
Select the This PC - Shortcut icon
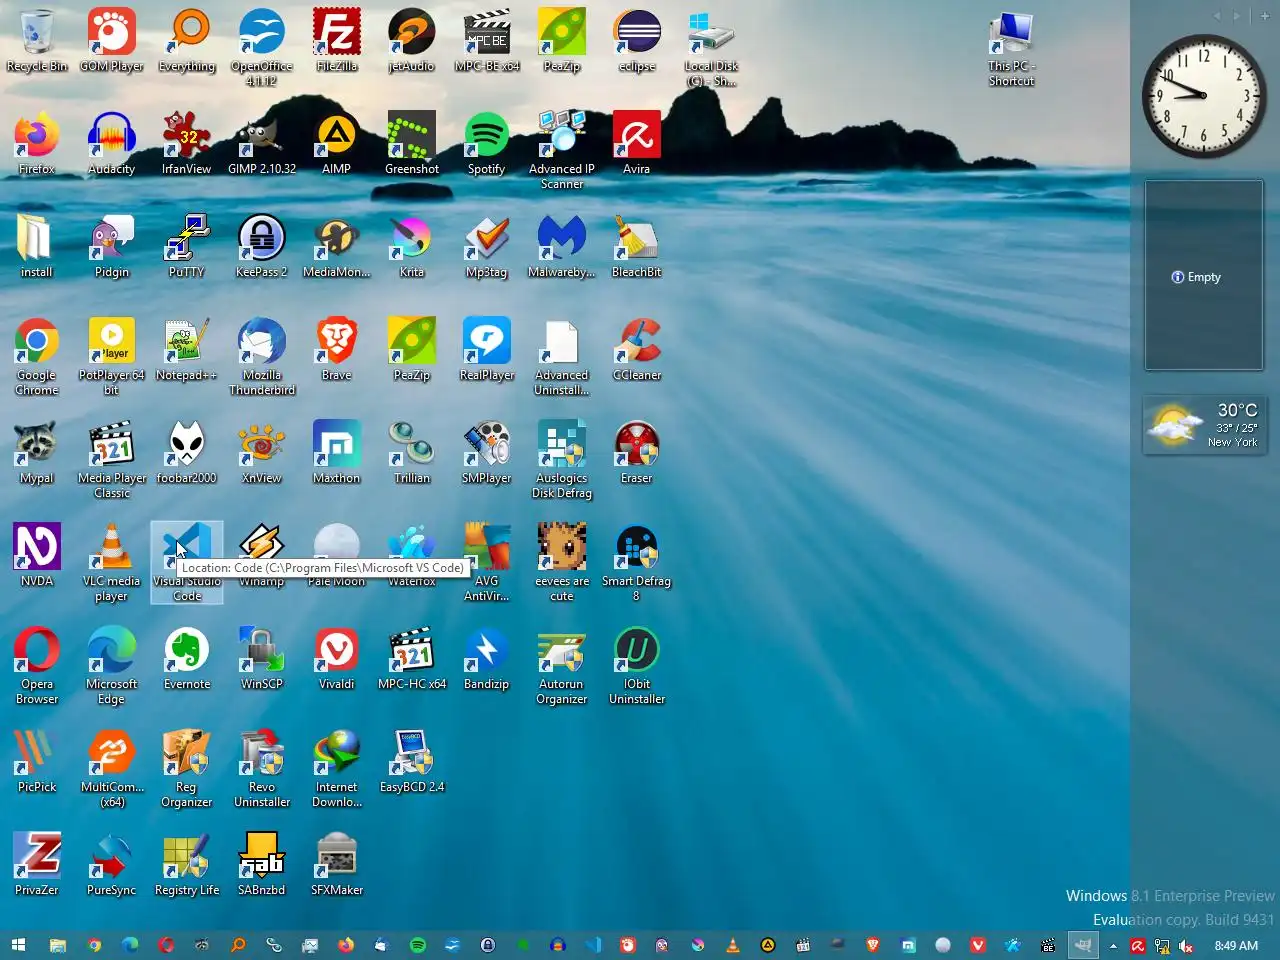[x=1012, y=48]
